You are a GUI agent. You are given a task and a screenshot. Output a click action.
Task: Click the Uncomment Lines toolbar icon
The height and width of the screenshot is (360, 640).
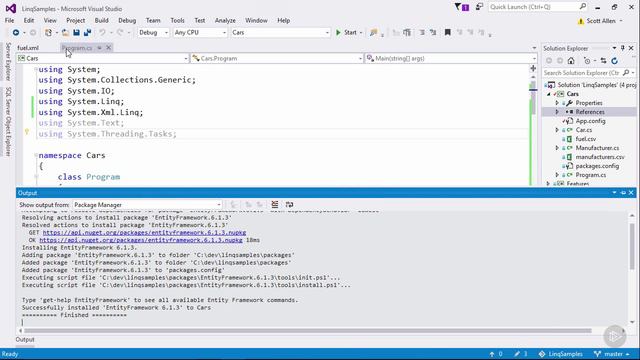433,32
